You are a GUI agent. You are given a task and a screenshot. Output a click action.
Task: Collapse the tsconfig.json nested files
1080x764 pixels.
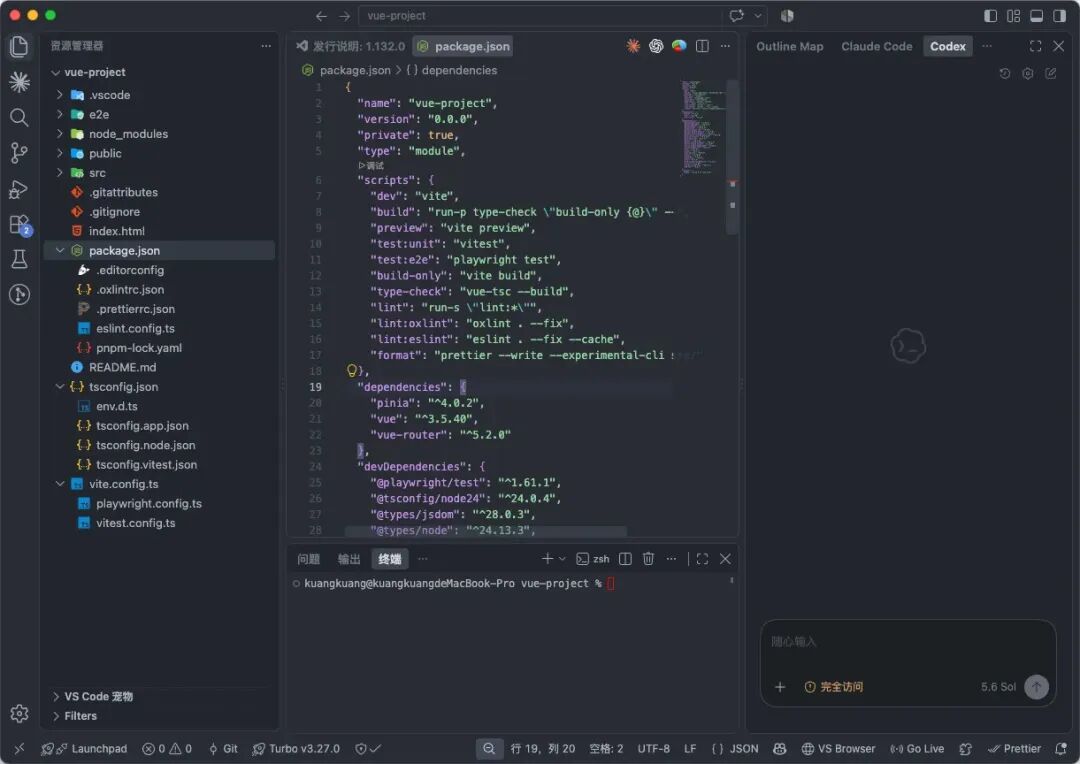coord(60,386)
